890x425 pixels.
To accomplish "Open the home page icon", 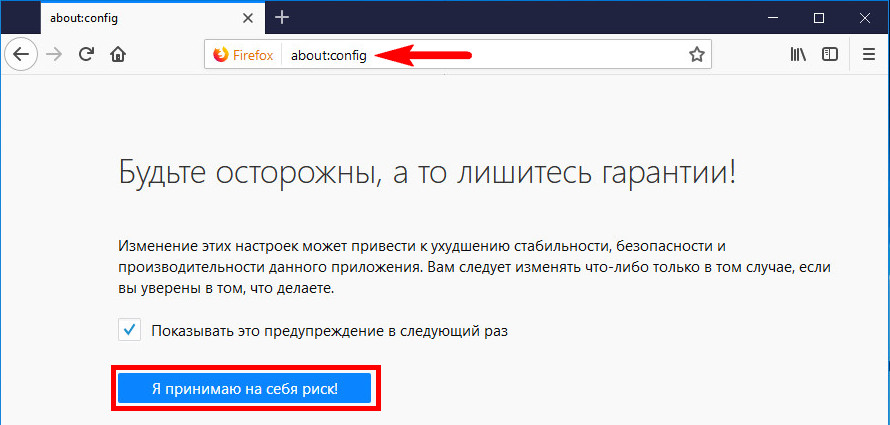I will pos(117,54).
